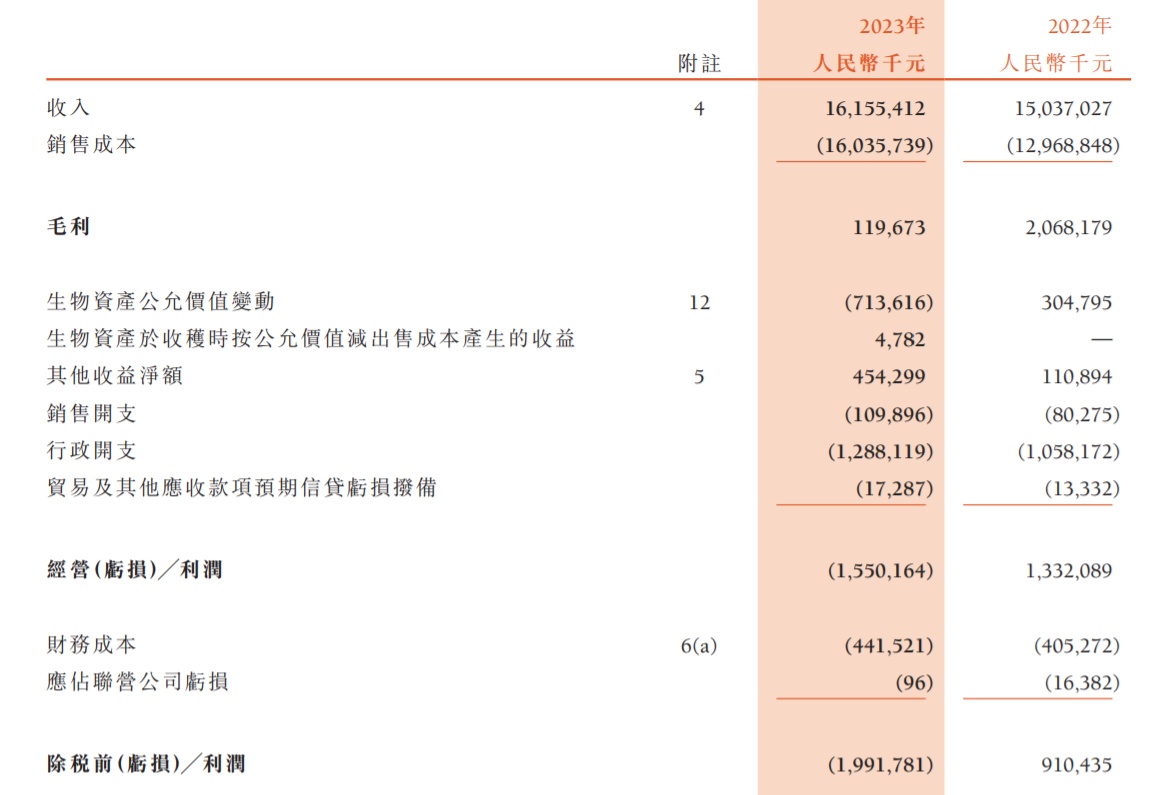1164x795 pixels.
Task: Click the 2022年 column header
Action: (1079, 26)
